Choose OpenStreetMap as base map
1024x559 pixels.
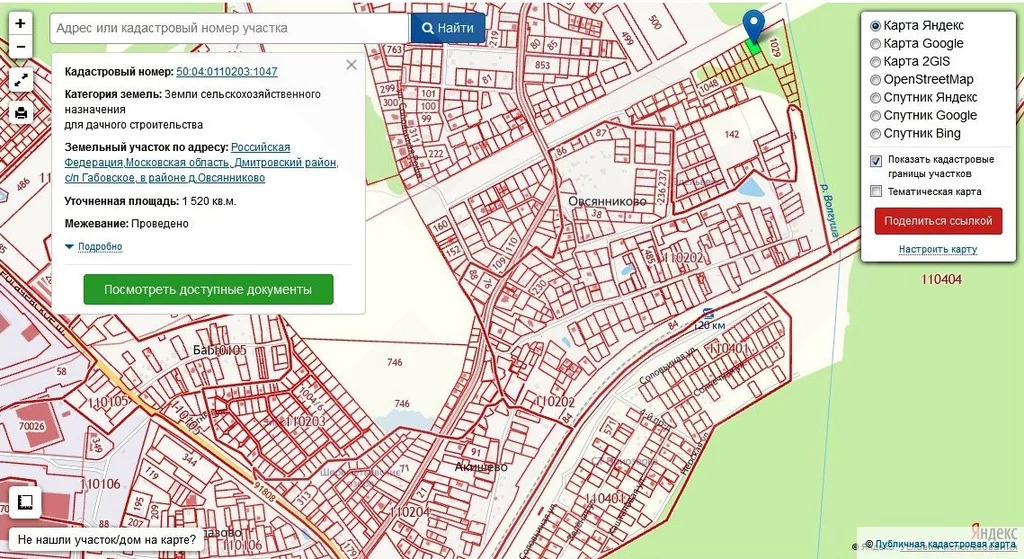tap(876, 80)
